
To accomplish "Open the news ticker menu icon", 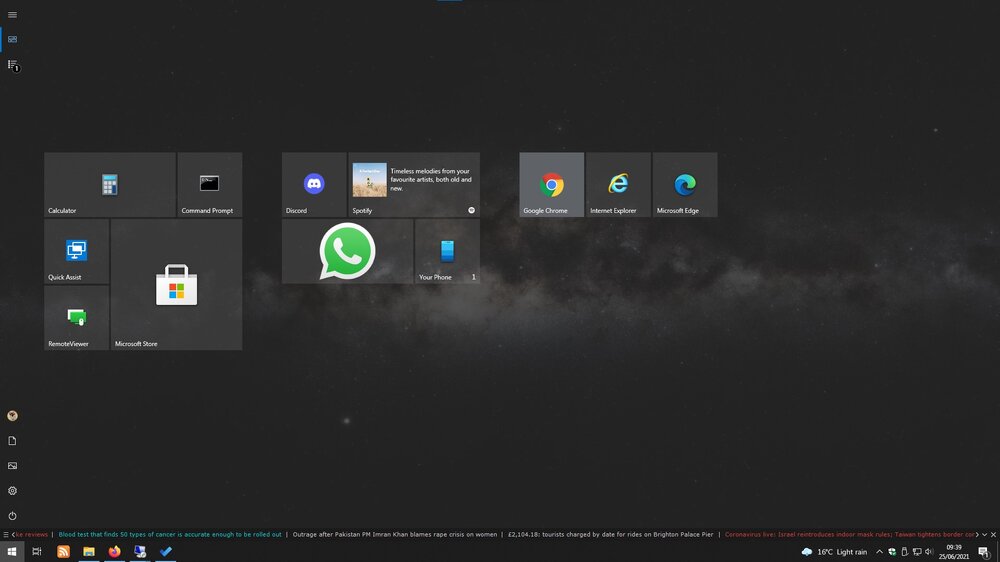I will (x=6, y=535).
